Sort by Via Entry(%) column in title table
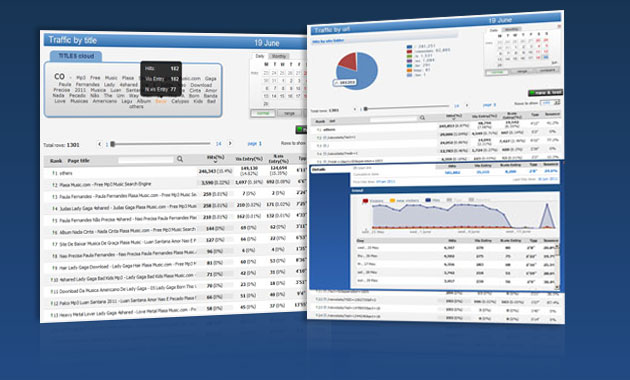 coord(249,159)
